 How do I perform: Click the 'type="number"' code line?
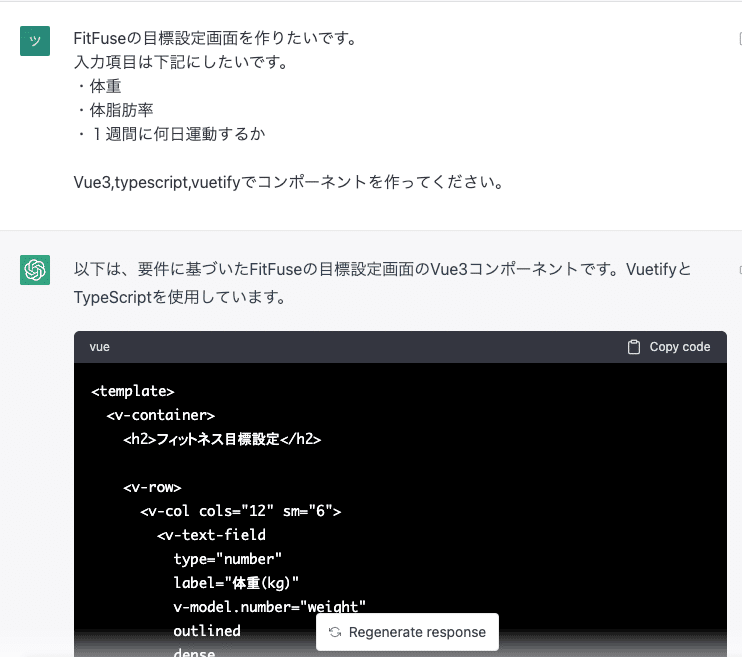(228, 559)
